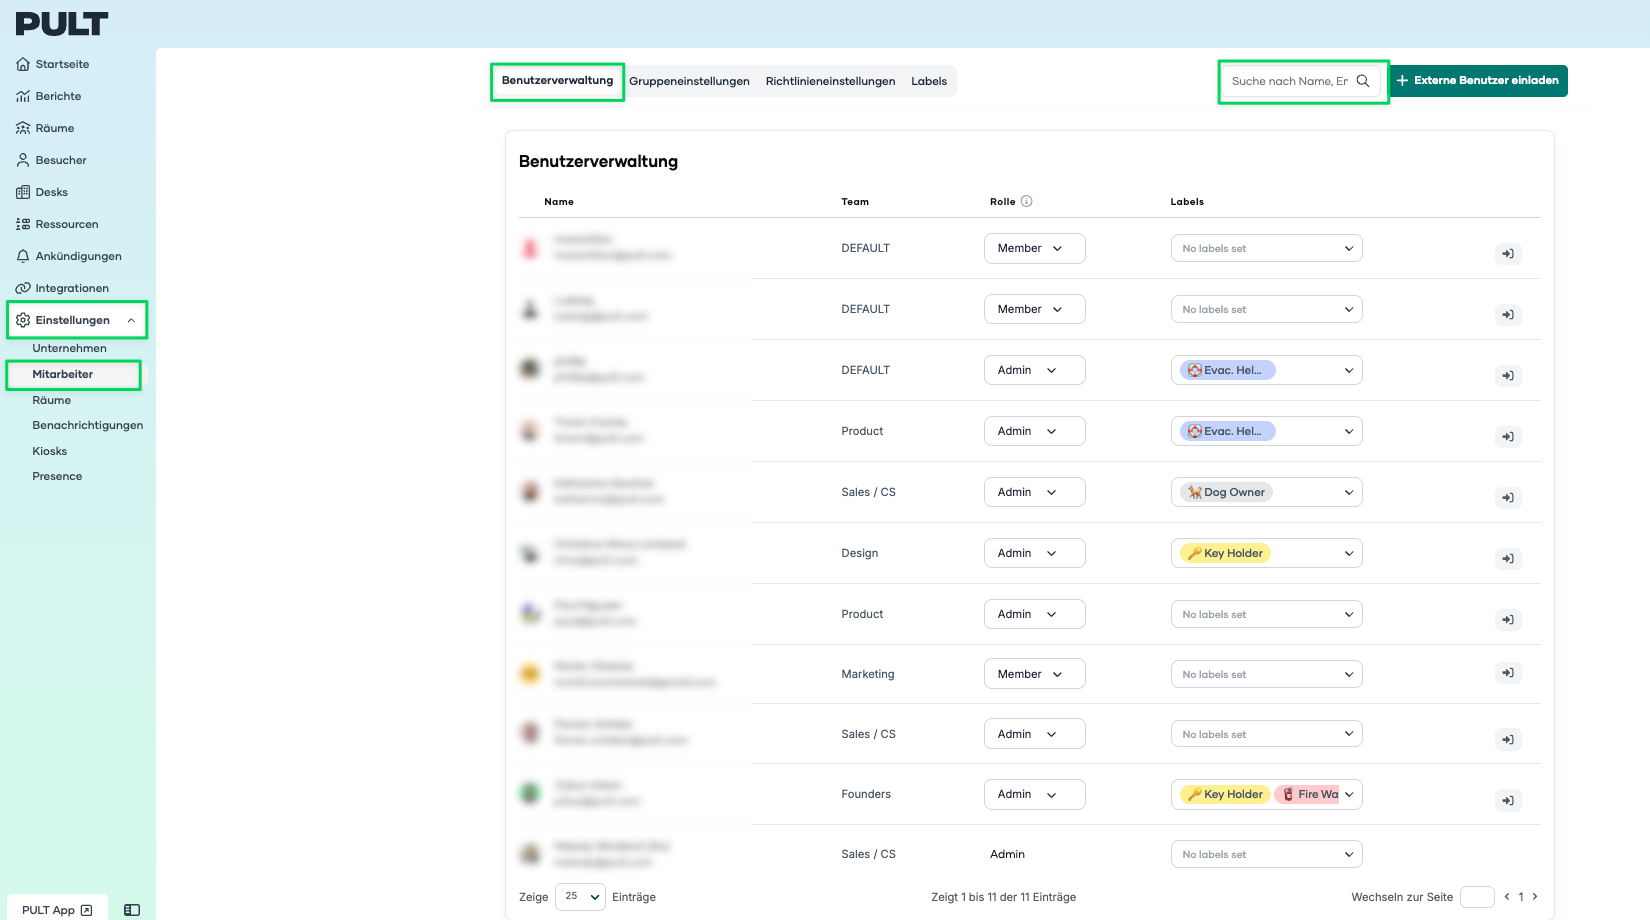The width and height of the screenshot is (1650, 920).
Task: Switch to the Benutzerverwaltung tab
Action: coord(557,81)
